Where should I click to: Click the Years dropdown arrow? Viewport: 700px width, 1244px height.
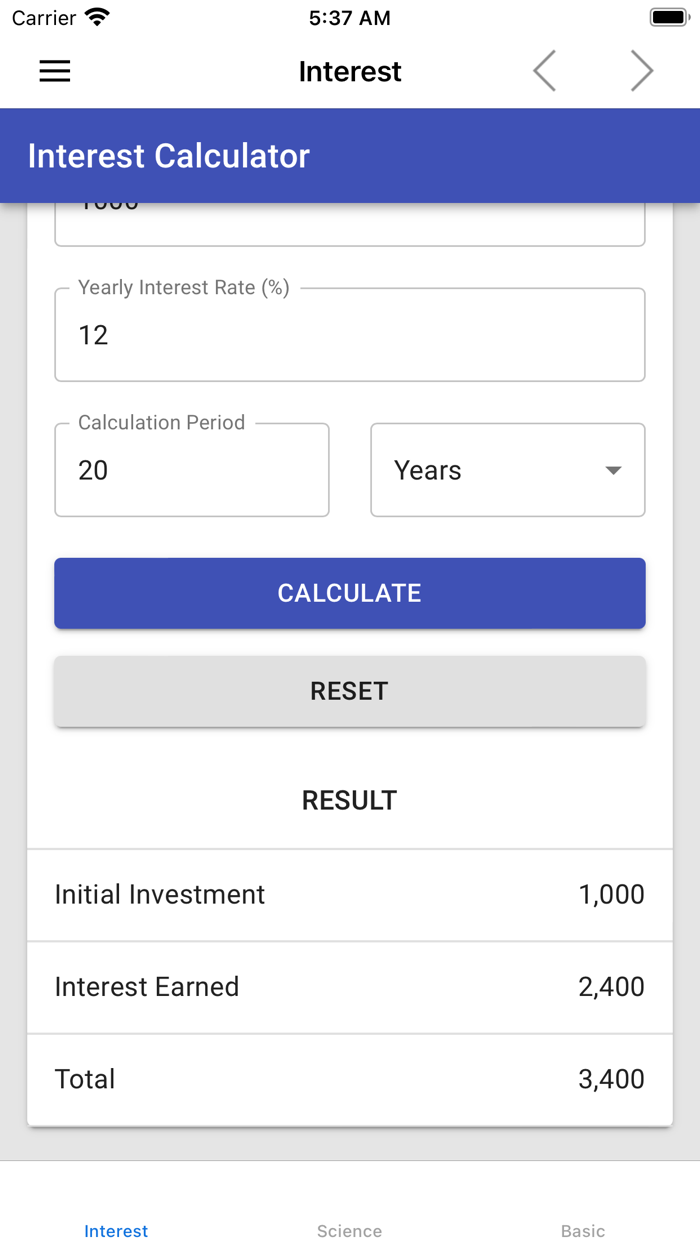tap(612, 470)
